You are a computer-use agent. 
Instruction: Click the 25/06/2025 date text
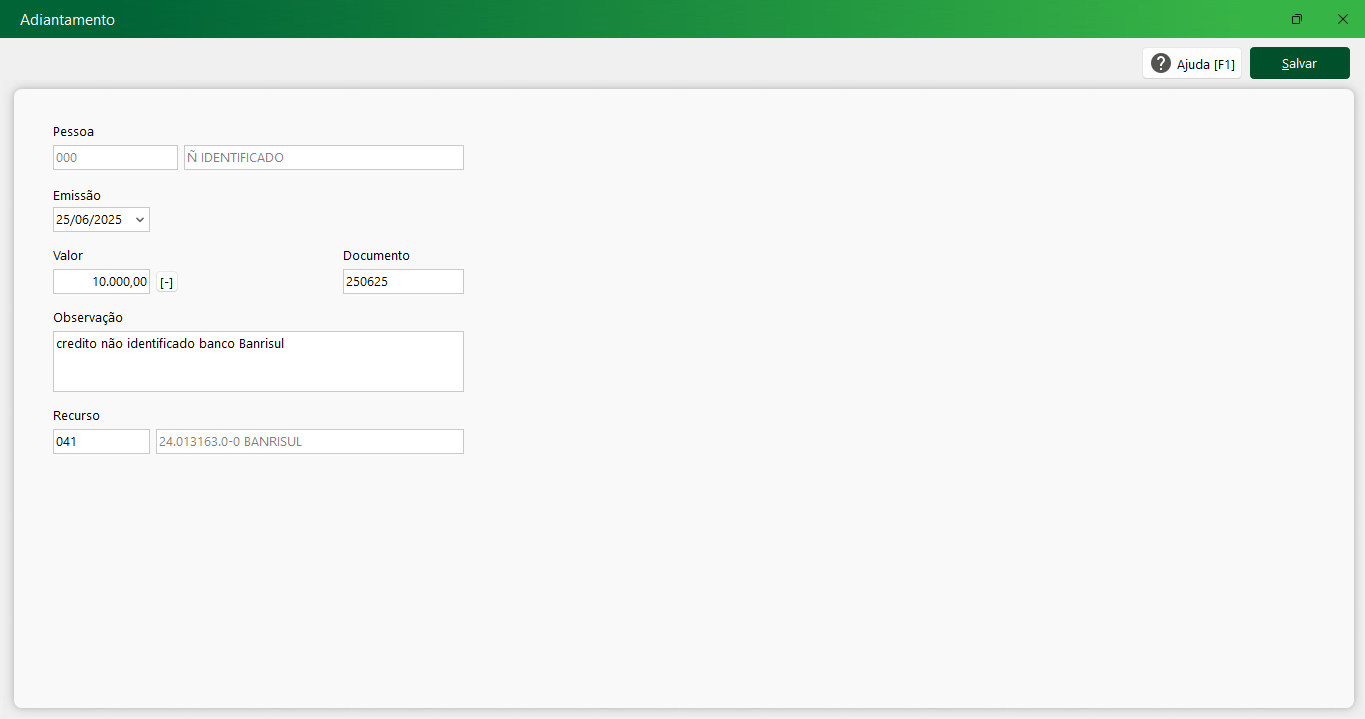click(89, 220)
